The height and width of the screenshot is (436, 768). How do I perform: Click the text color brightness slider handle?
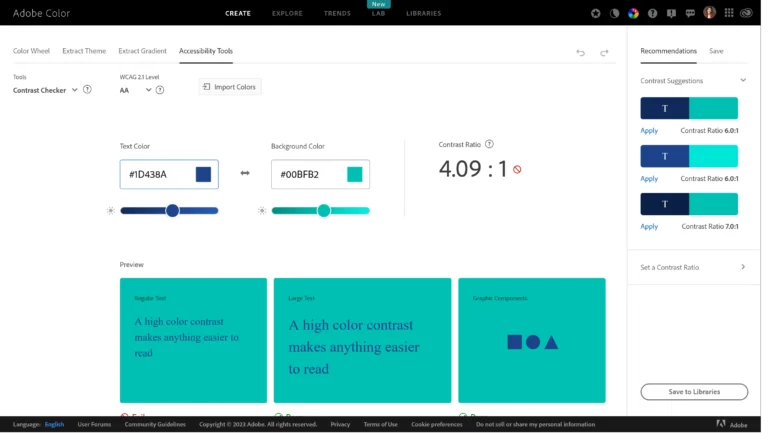click(173, 212)
